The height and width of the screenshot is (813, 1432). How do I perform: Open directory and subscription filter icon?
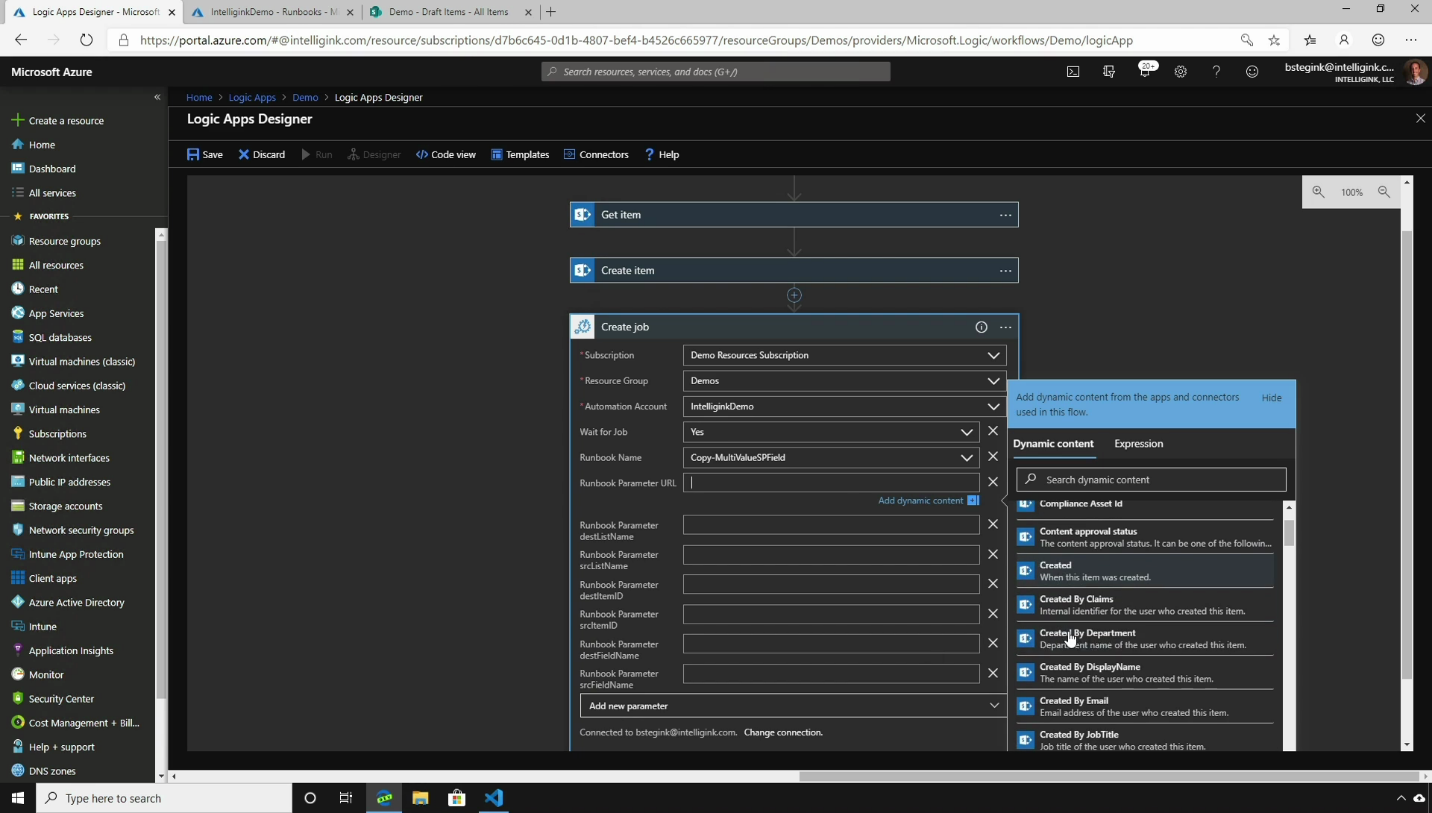tap(1109, 71)
